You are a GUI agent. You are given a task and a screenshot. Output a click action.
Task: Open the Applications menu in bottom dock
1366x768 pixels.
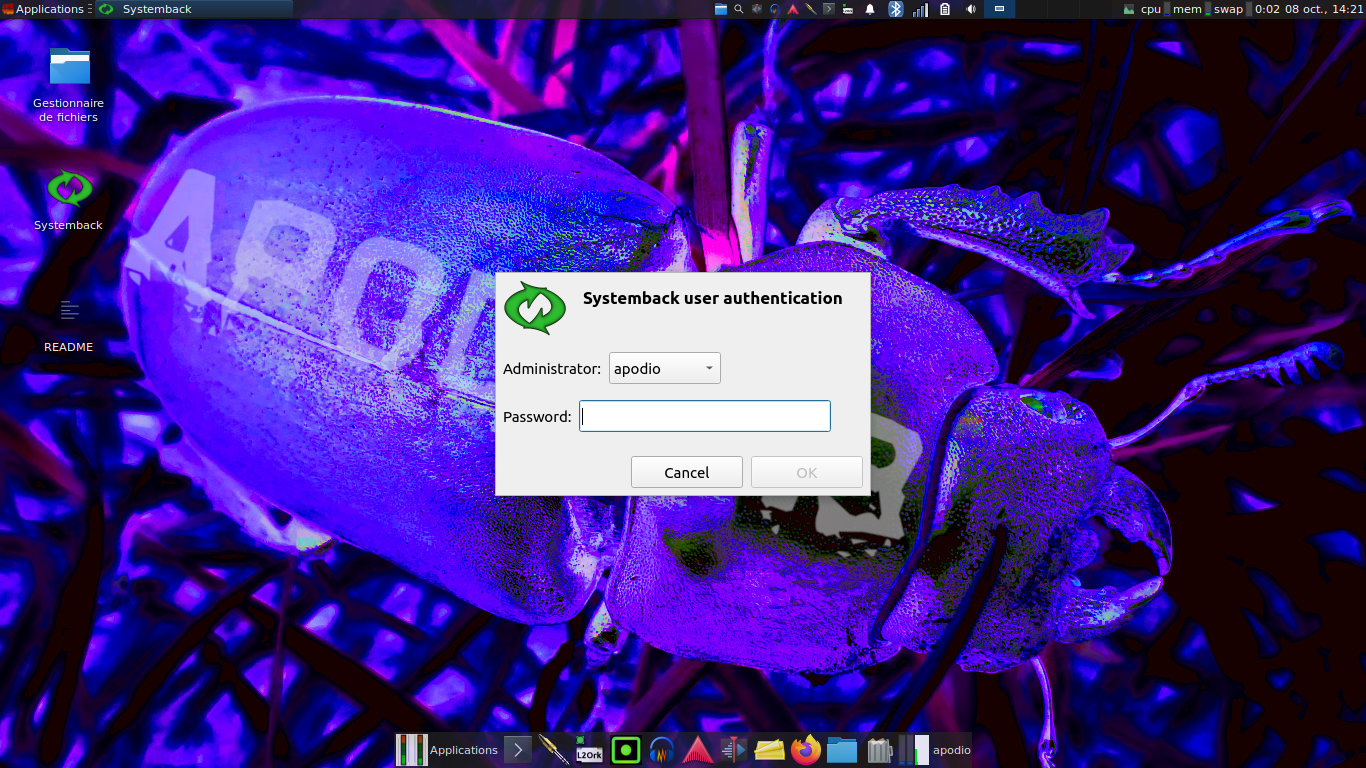click(x=462, y=749)
